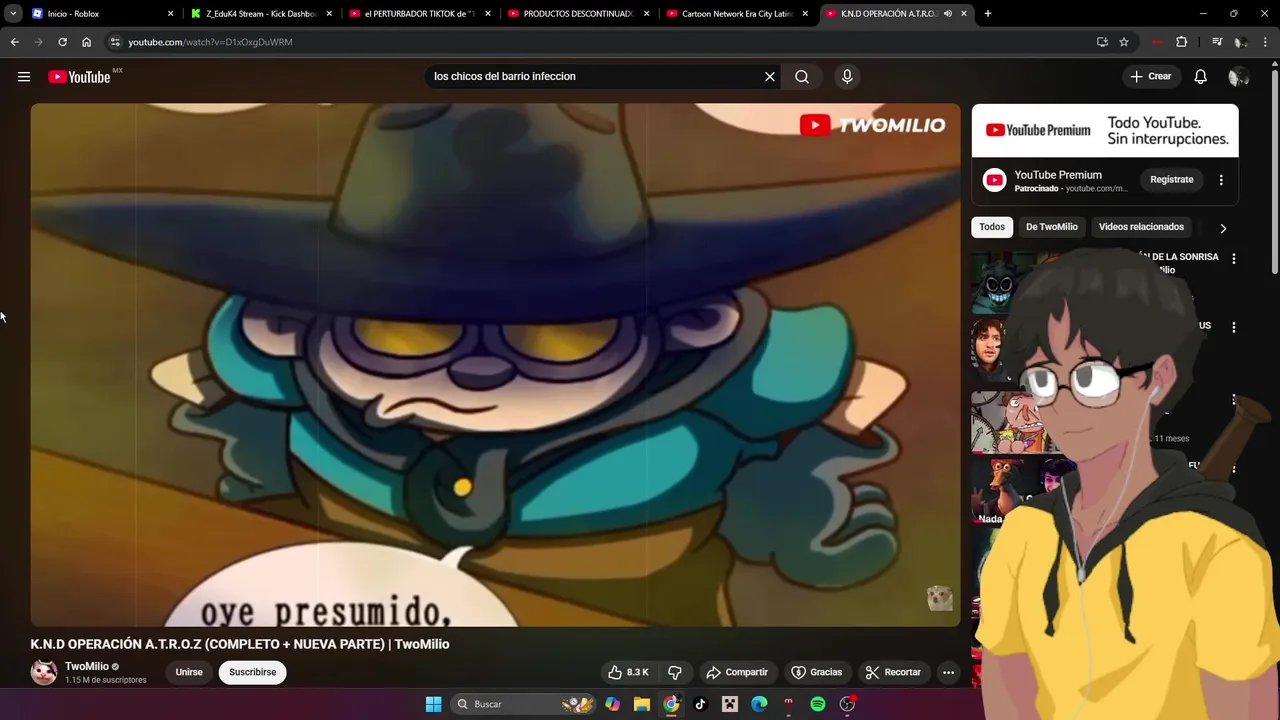The image size is (1280, 720).
Task: Open options for YouTube Premium ad
Action: pos(1221,180)
